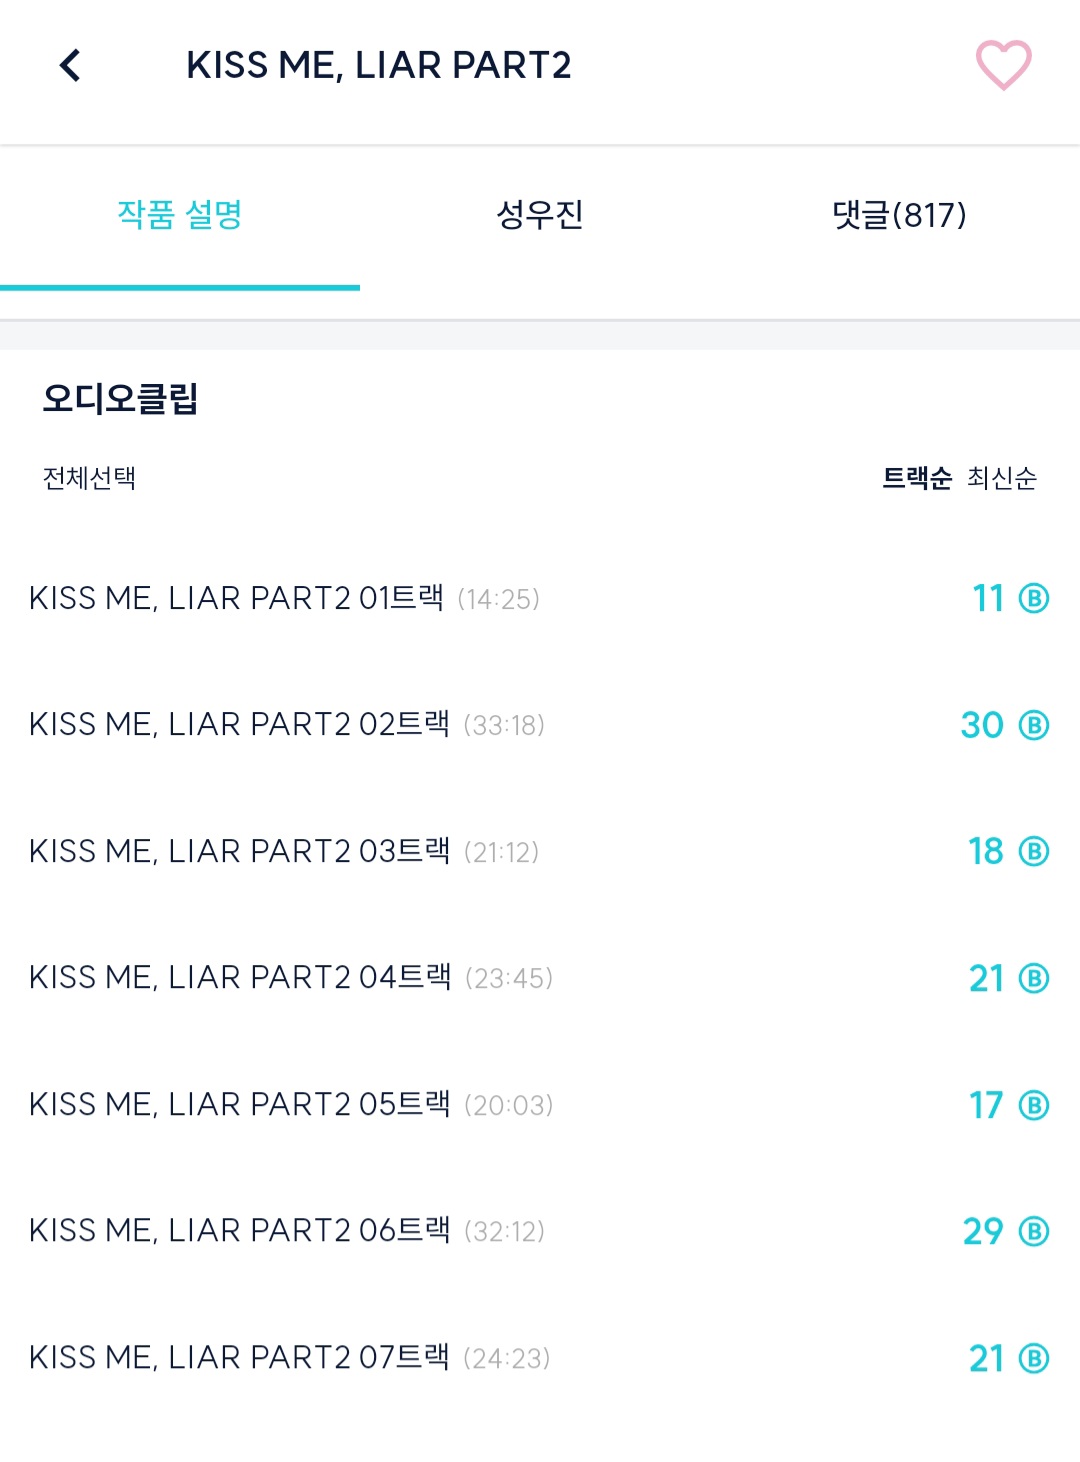The image size is (1080, 1462).
Task: Open KISS ME, LIAR PART2 02트랙
Action: (x=239, y=724)
